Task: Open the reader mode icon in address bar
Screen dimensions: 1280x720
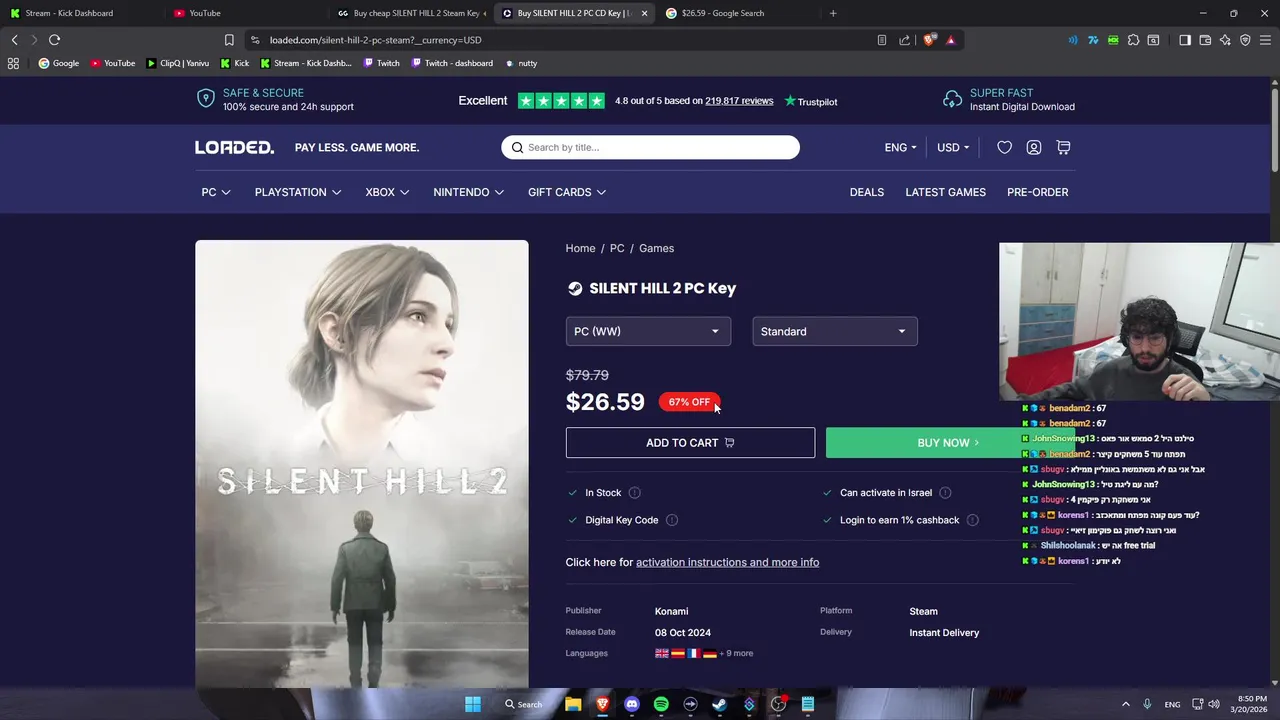Action: (881, 40)
